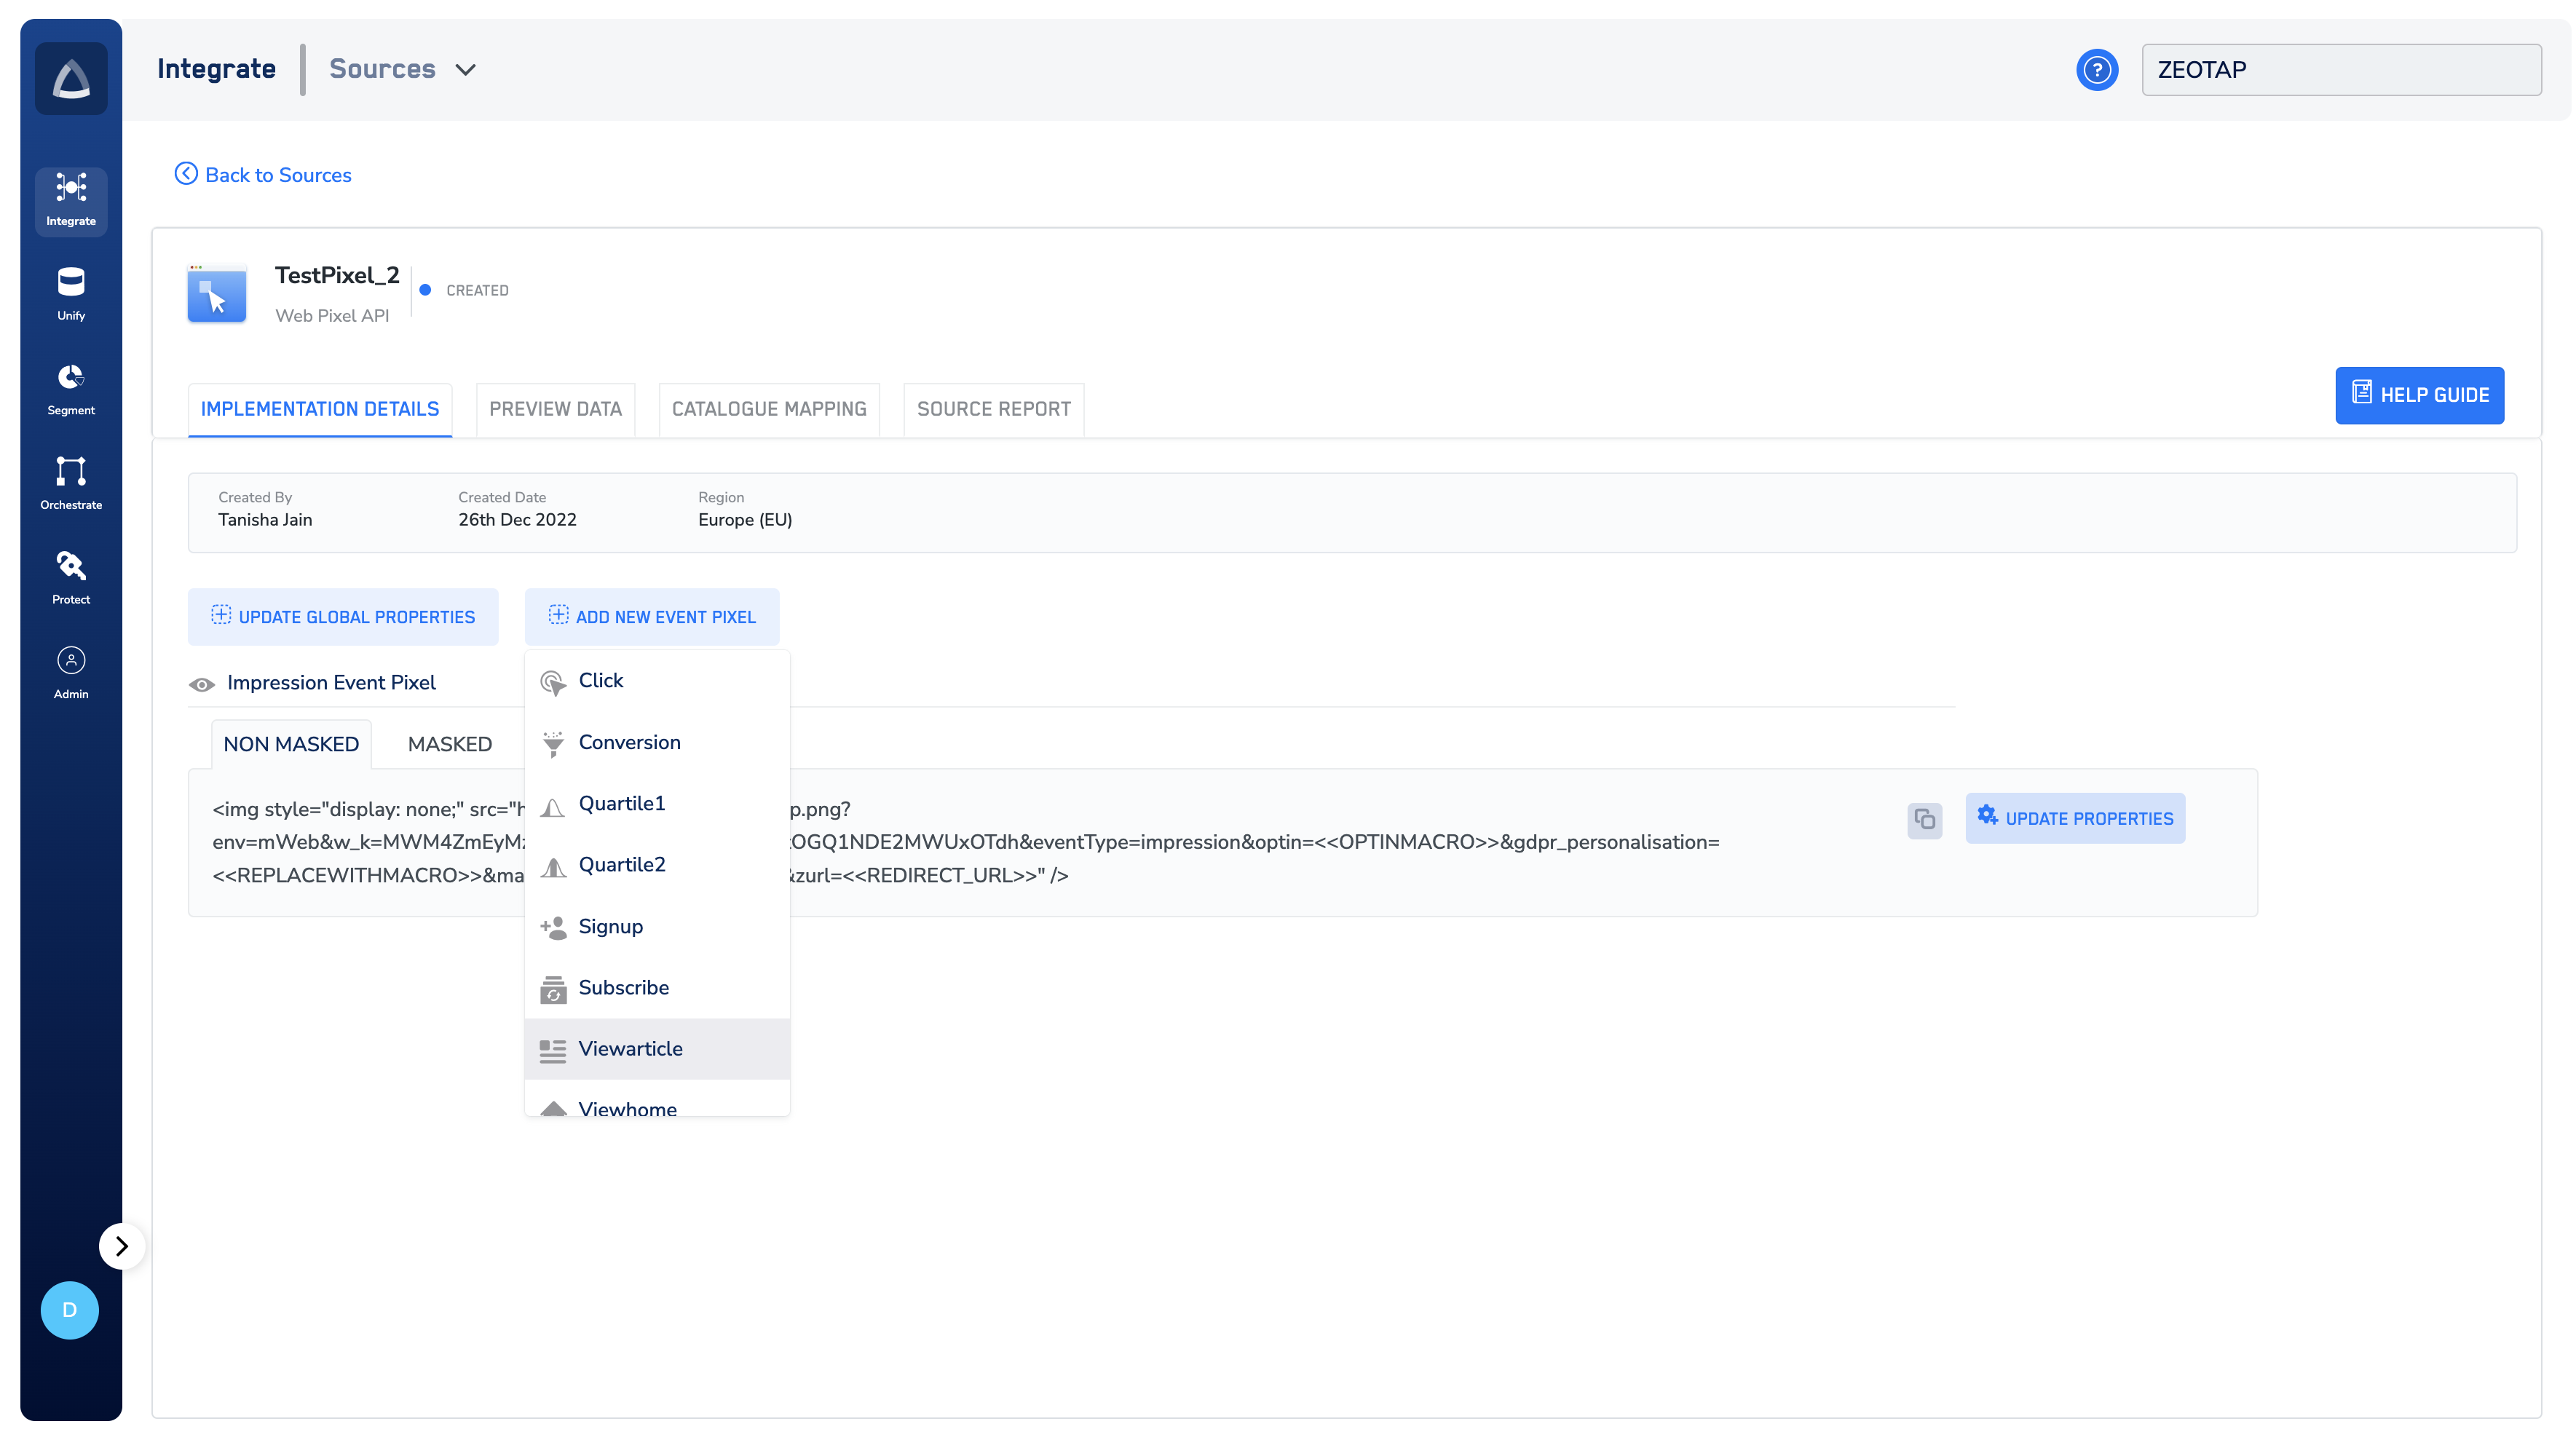The image size is (2576, 1440).
Task: Select the NON MASKED pixel view
Action: tap(291, 744)
